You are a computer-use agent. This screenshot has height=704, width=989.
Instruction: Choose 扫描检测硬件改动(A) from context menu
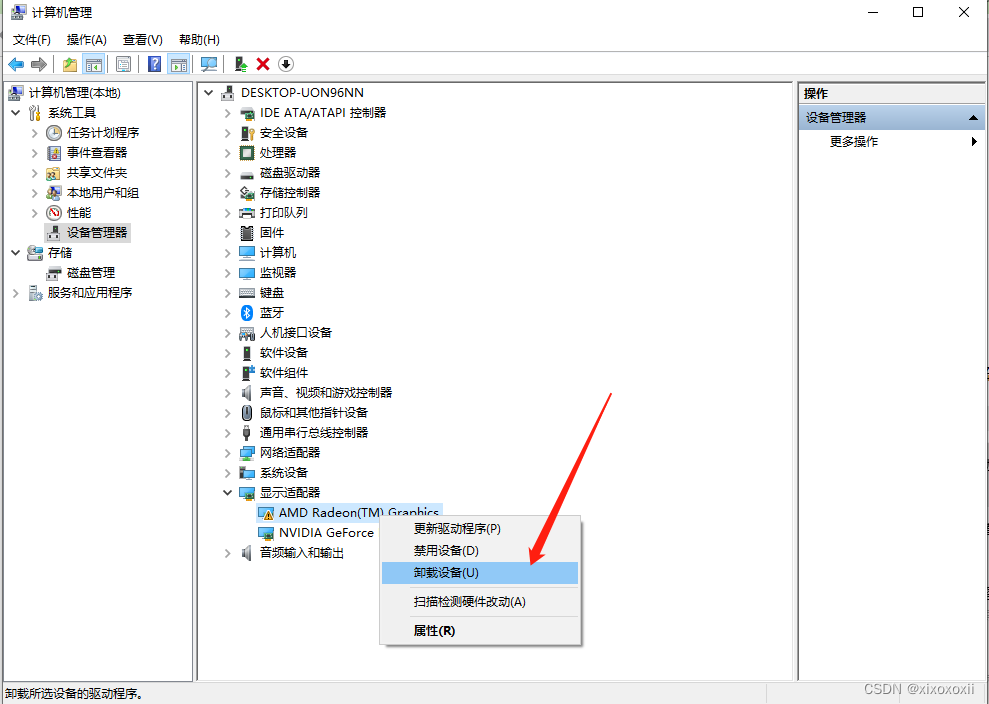[479, 602]
